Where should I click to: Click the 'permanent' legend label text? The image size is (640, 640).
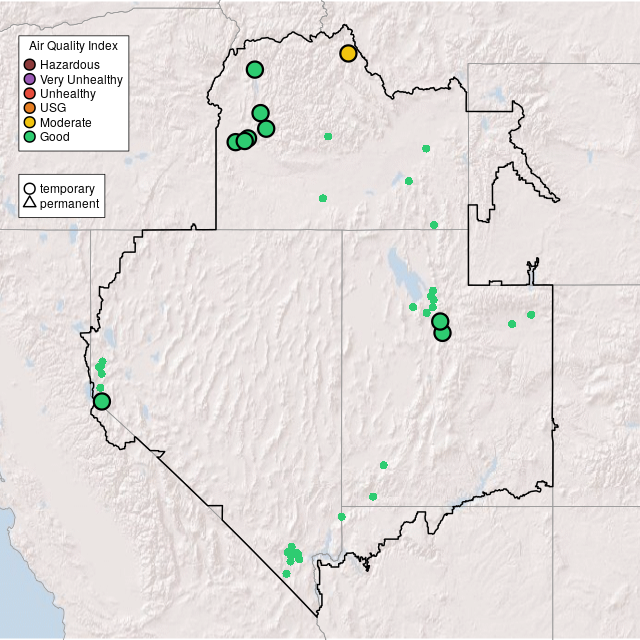click(69, 204)
